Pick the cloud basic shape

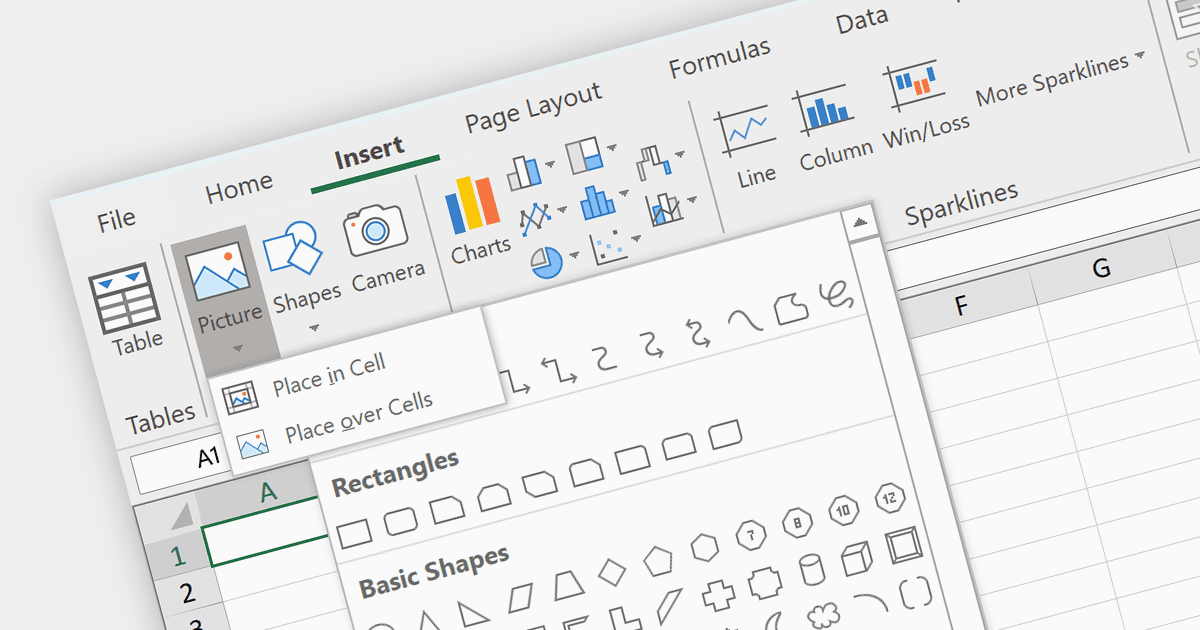click(x=823, y=615)
